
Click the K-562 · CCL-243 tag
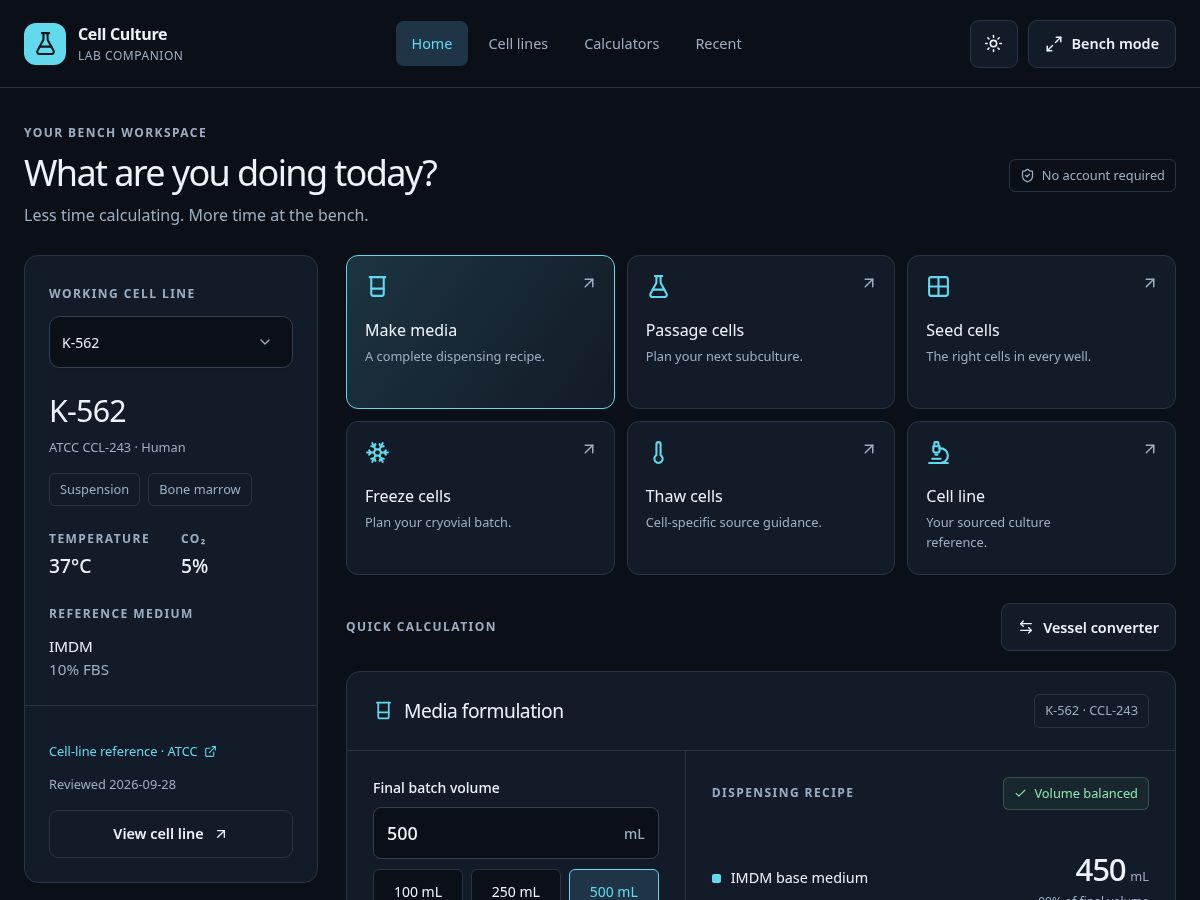click(x=1091, y=711)
